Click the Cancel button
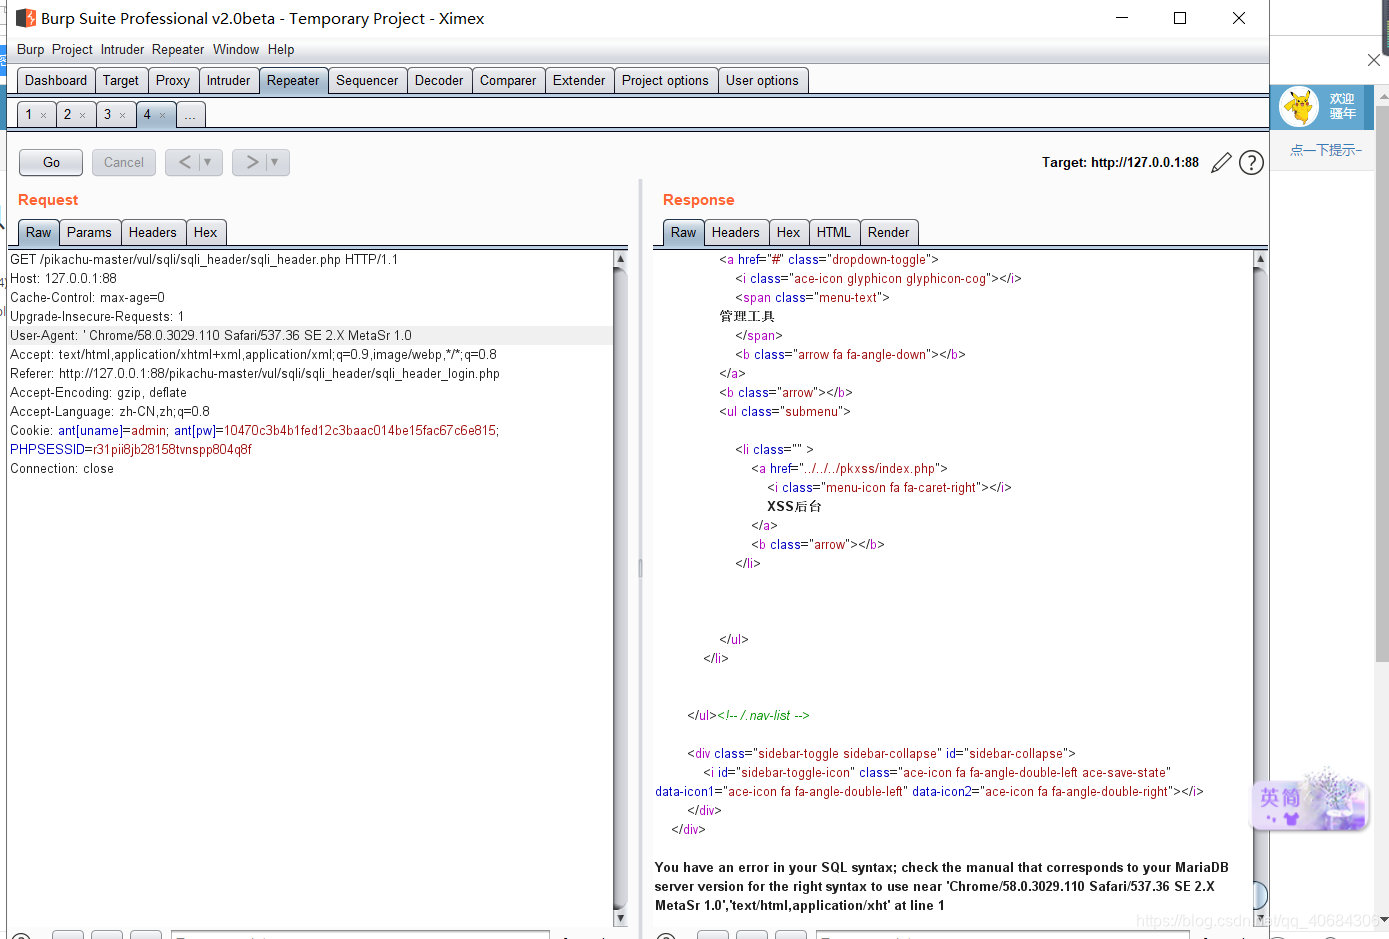This screenshot has width=1389, height=939. tap(124, 162)
